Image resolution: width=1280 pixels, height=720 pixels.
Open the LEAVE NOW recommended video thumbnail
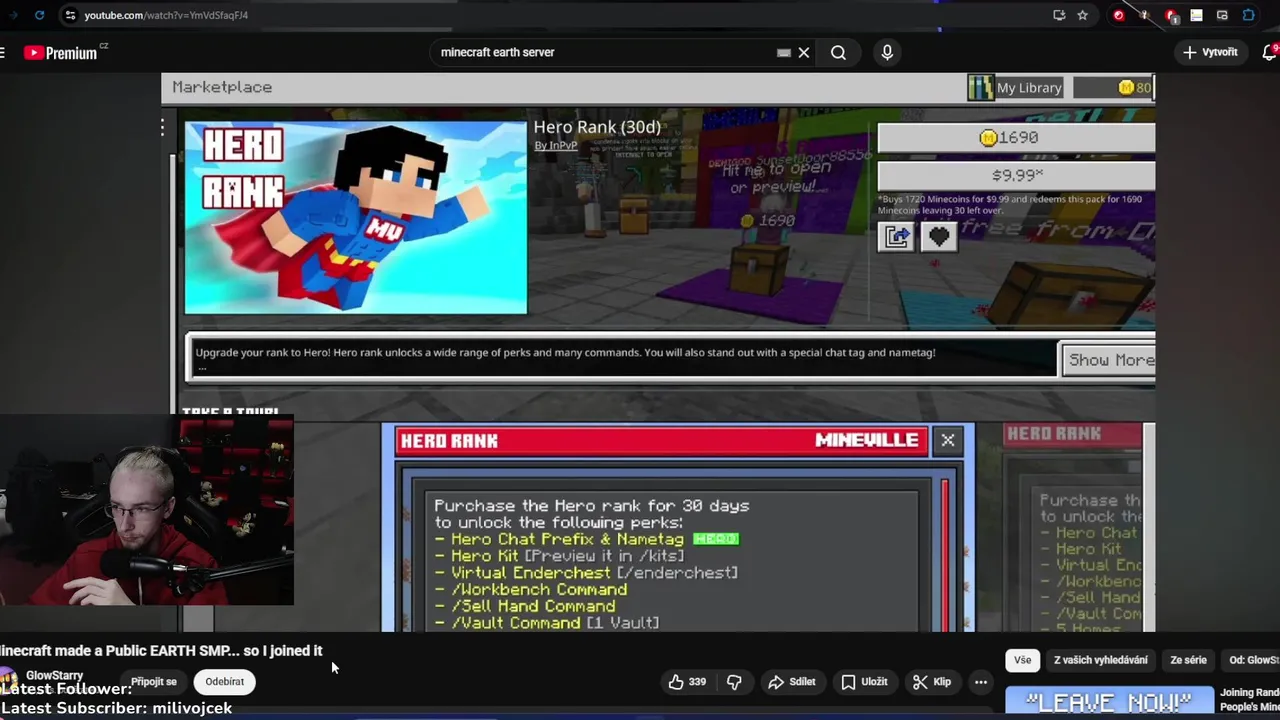[1109, 702]
